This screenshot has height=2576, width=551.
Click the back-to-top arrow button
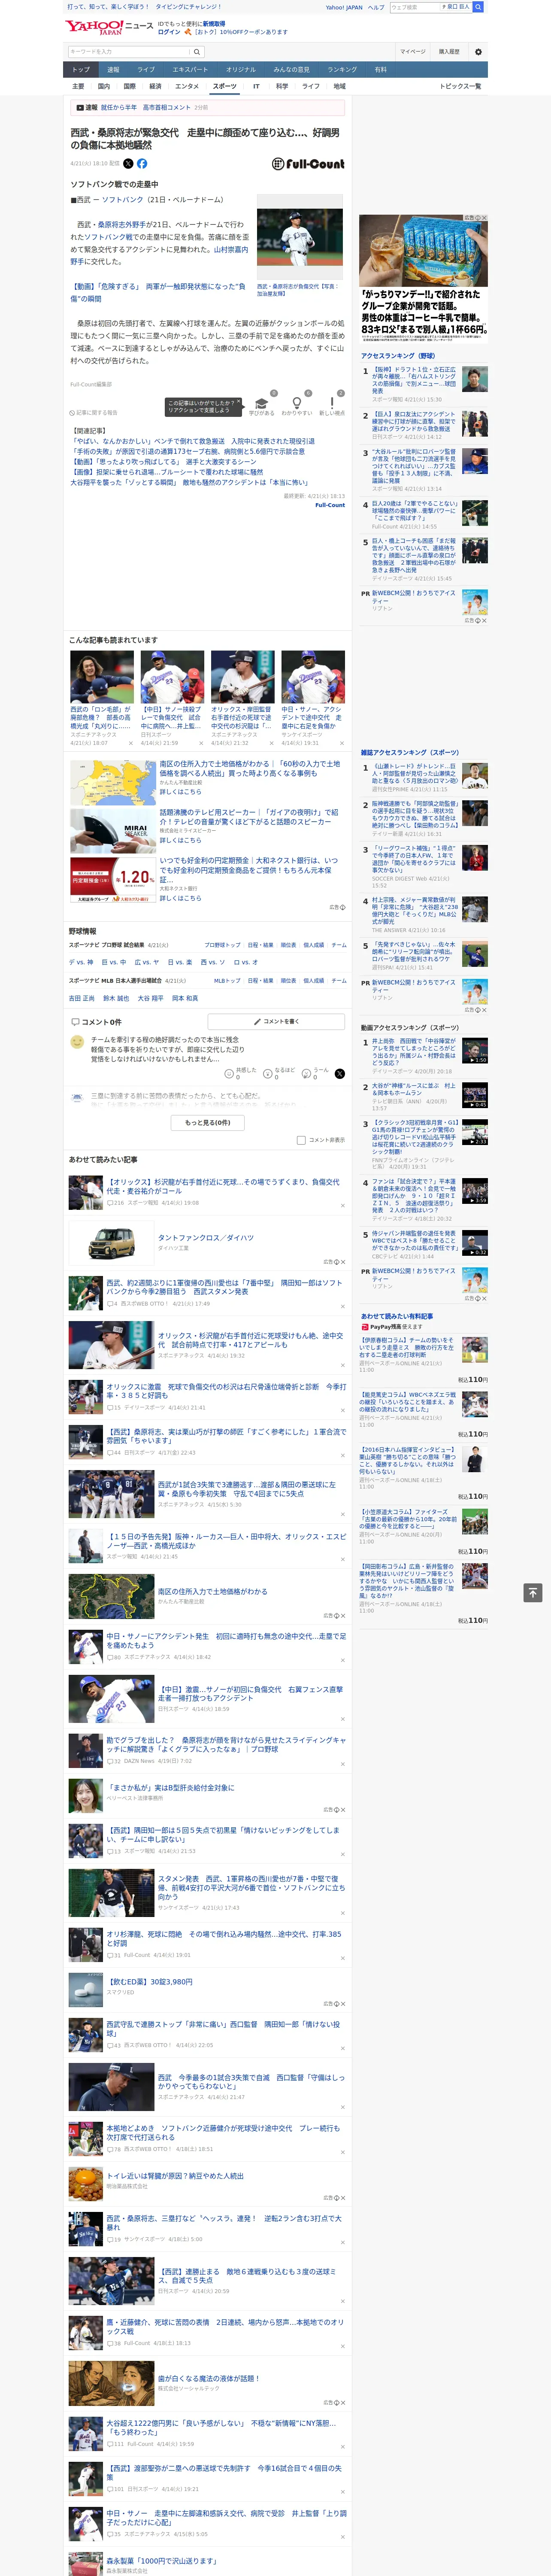click(x=533, y=1592)
